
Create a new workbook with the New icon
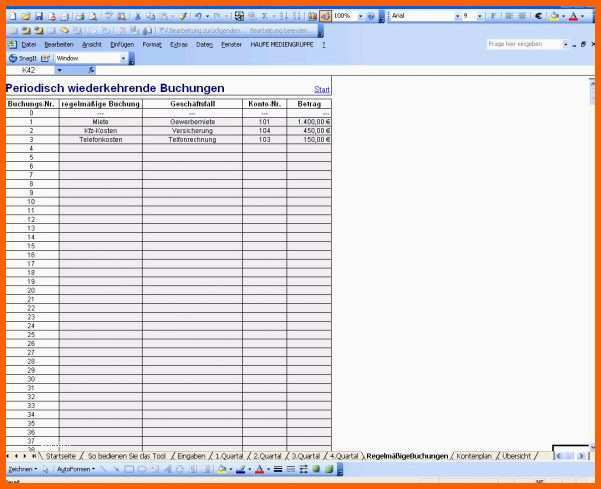(x=13, y=16)
